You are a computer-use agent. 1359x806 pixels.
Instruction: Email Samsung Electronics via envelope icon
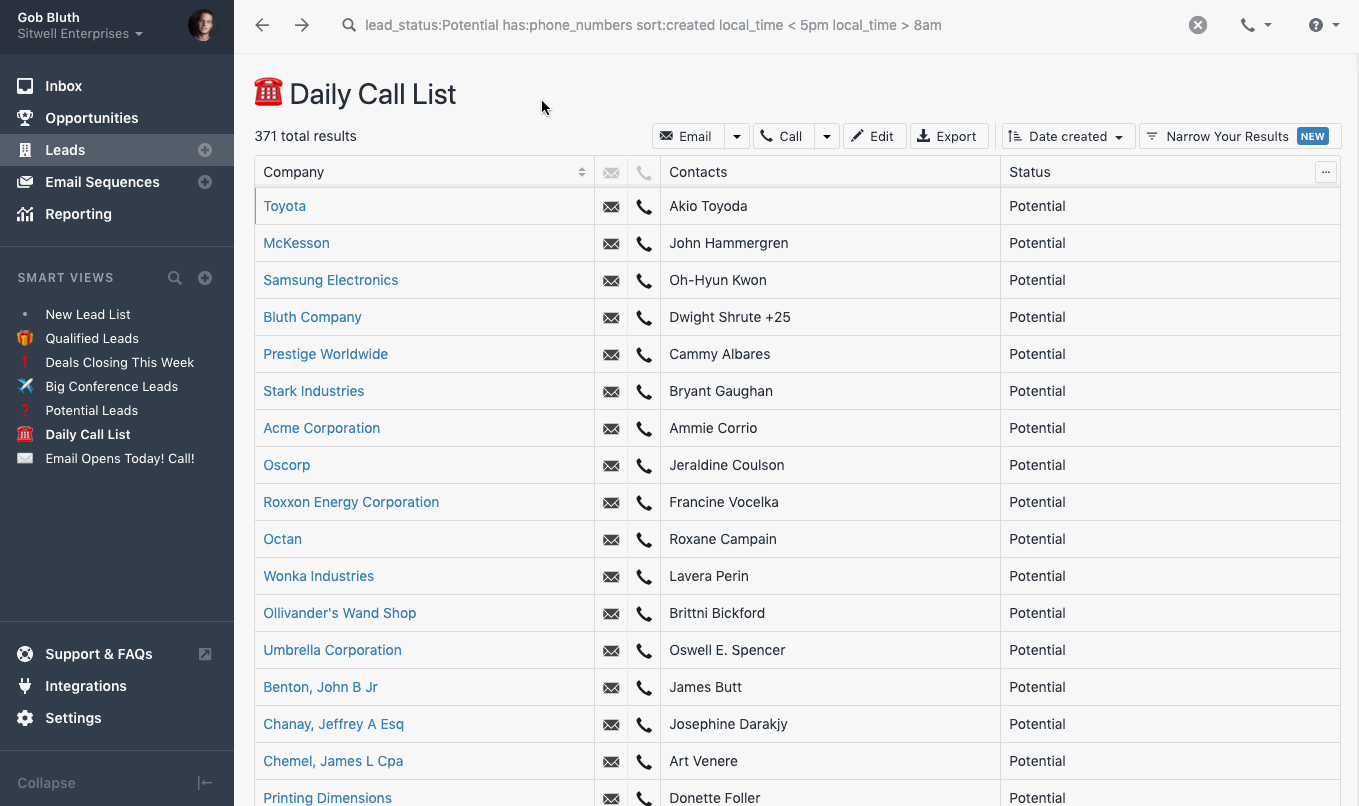click(x=611, y=281)
